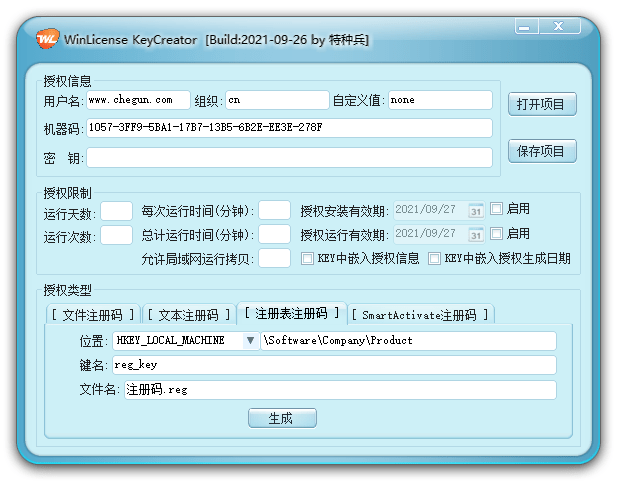The width and height of the screenshot is (617, 481).
Task: Click the 打开项目 button
Action: 542,104
